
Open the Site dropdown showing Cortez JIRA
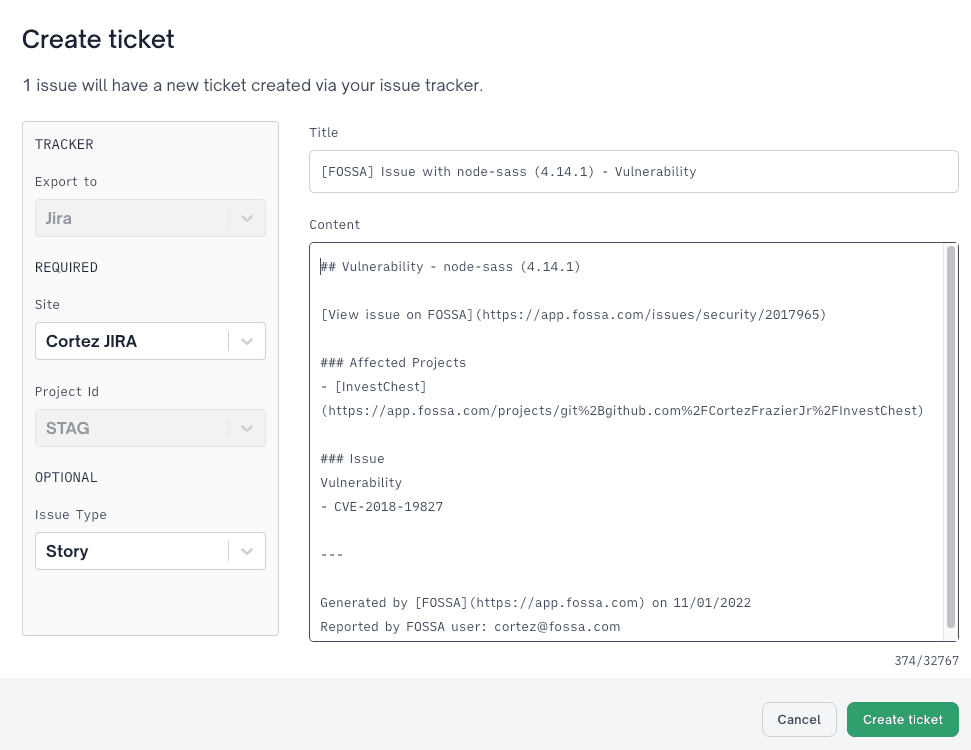pos(150,341)
